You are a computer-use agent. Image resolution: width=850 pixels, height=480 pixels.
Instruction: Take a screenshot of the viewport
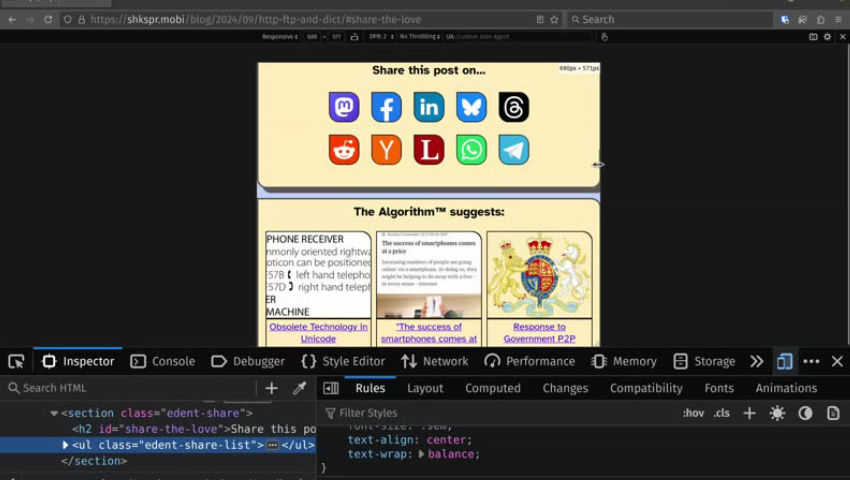813,37
